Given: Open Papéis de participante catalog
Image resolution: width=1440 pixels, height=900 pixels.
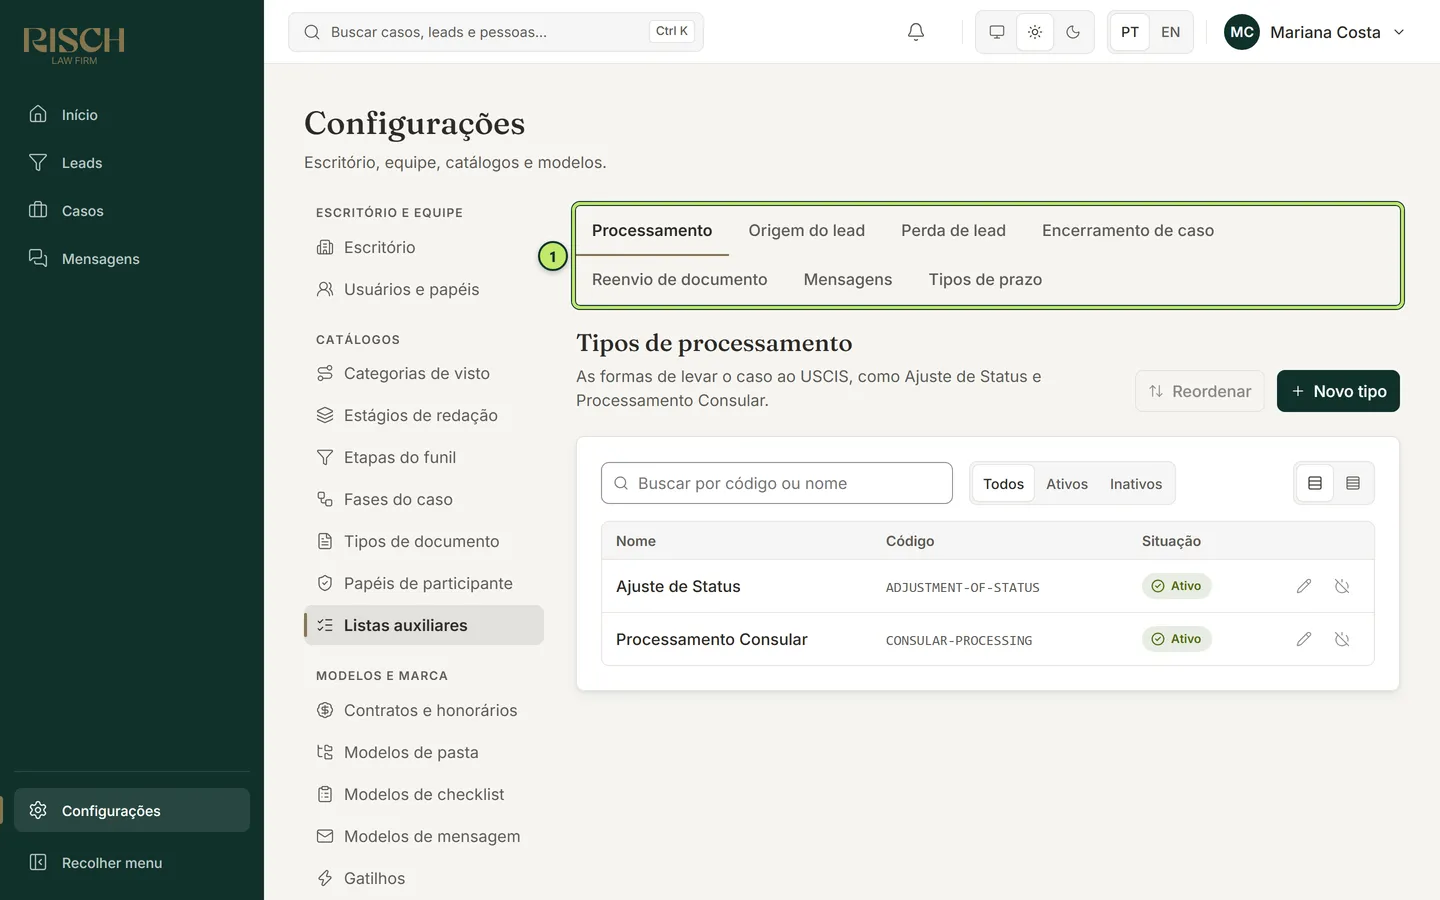Looking at the screenshot, I should [424, 584].
